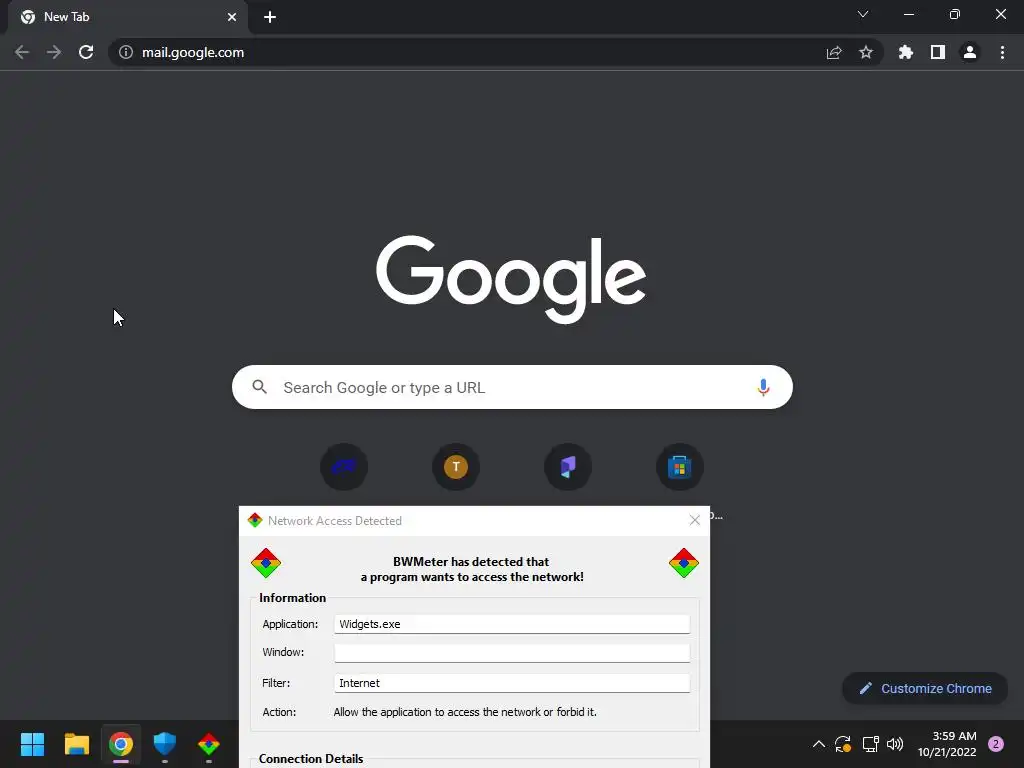Share this page icon in address bar
This screenshot has height=768, width=1024.
pos(834,52)
